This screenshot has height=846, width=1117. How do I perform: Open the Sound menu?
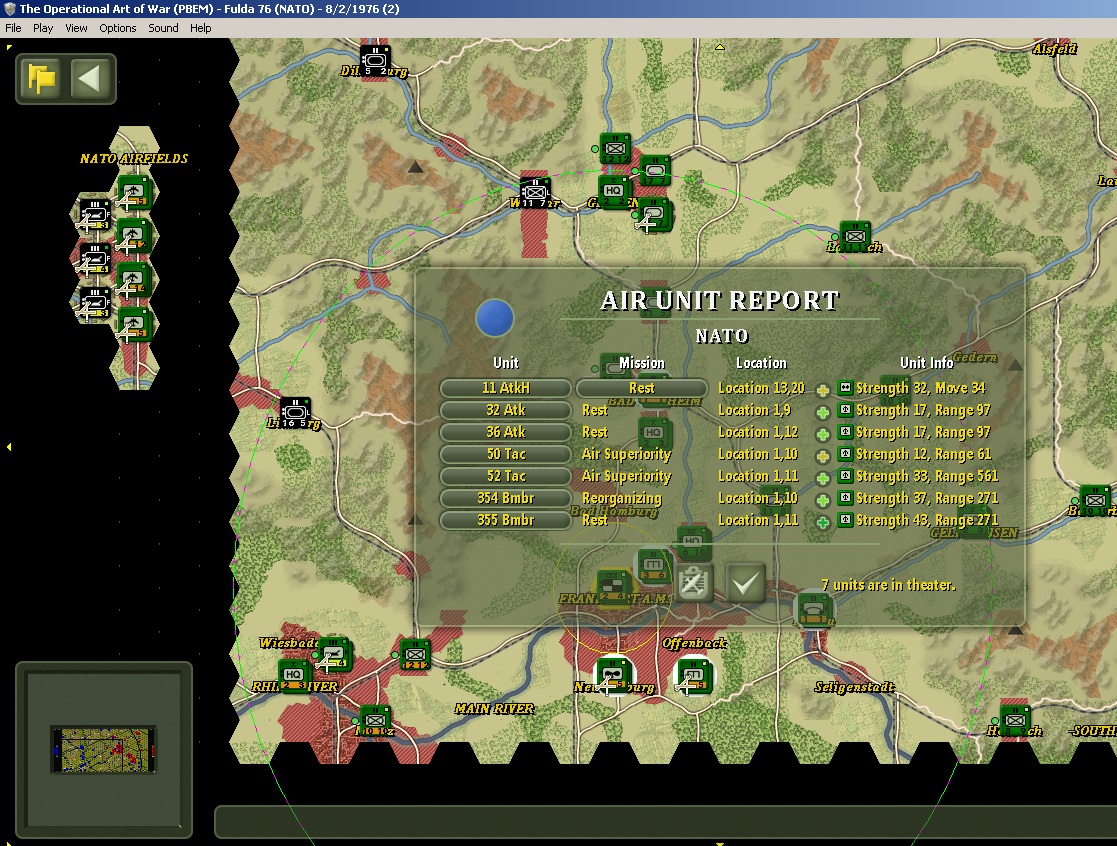(163, 28)
